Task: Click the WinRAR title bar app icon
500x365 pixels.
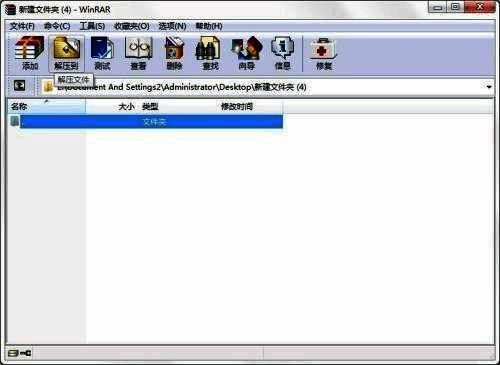Action: (10, 9)
